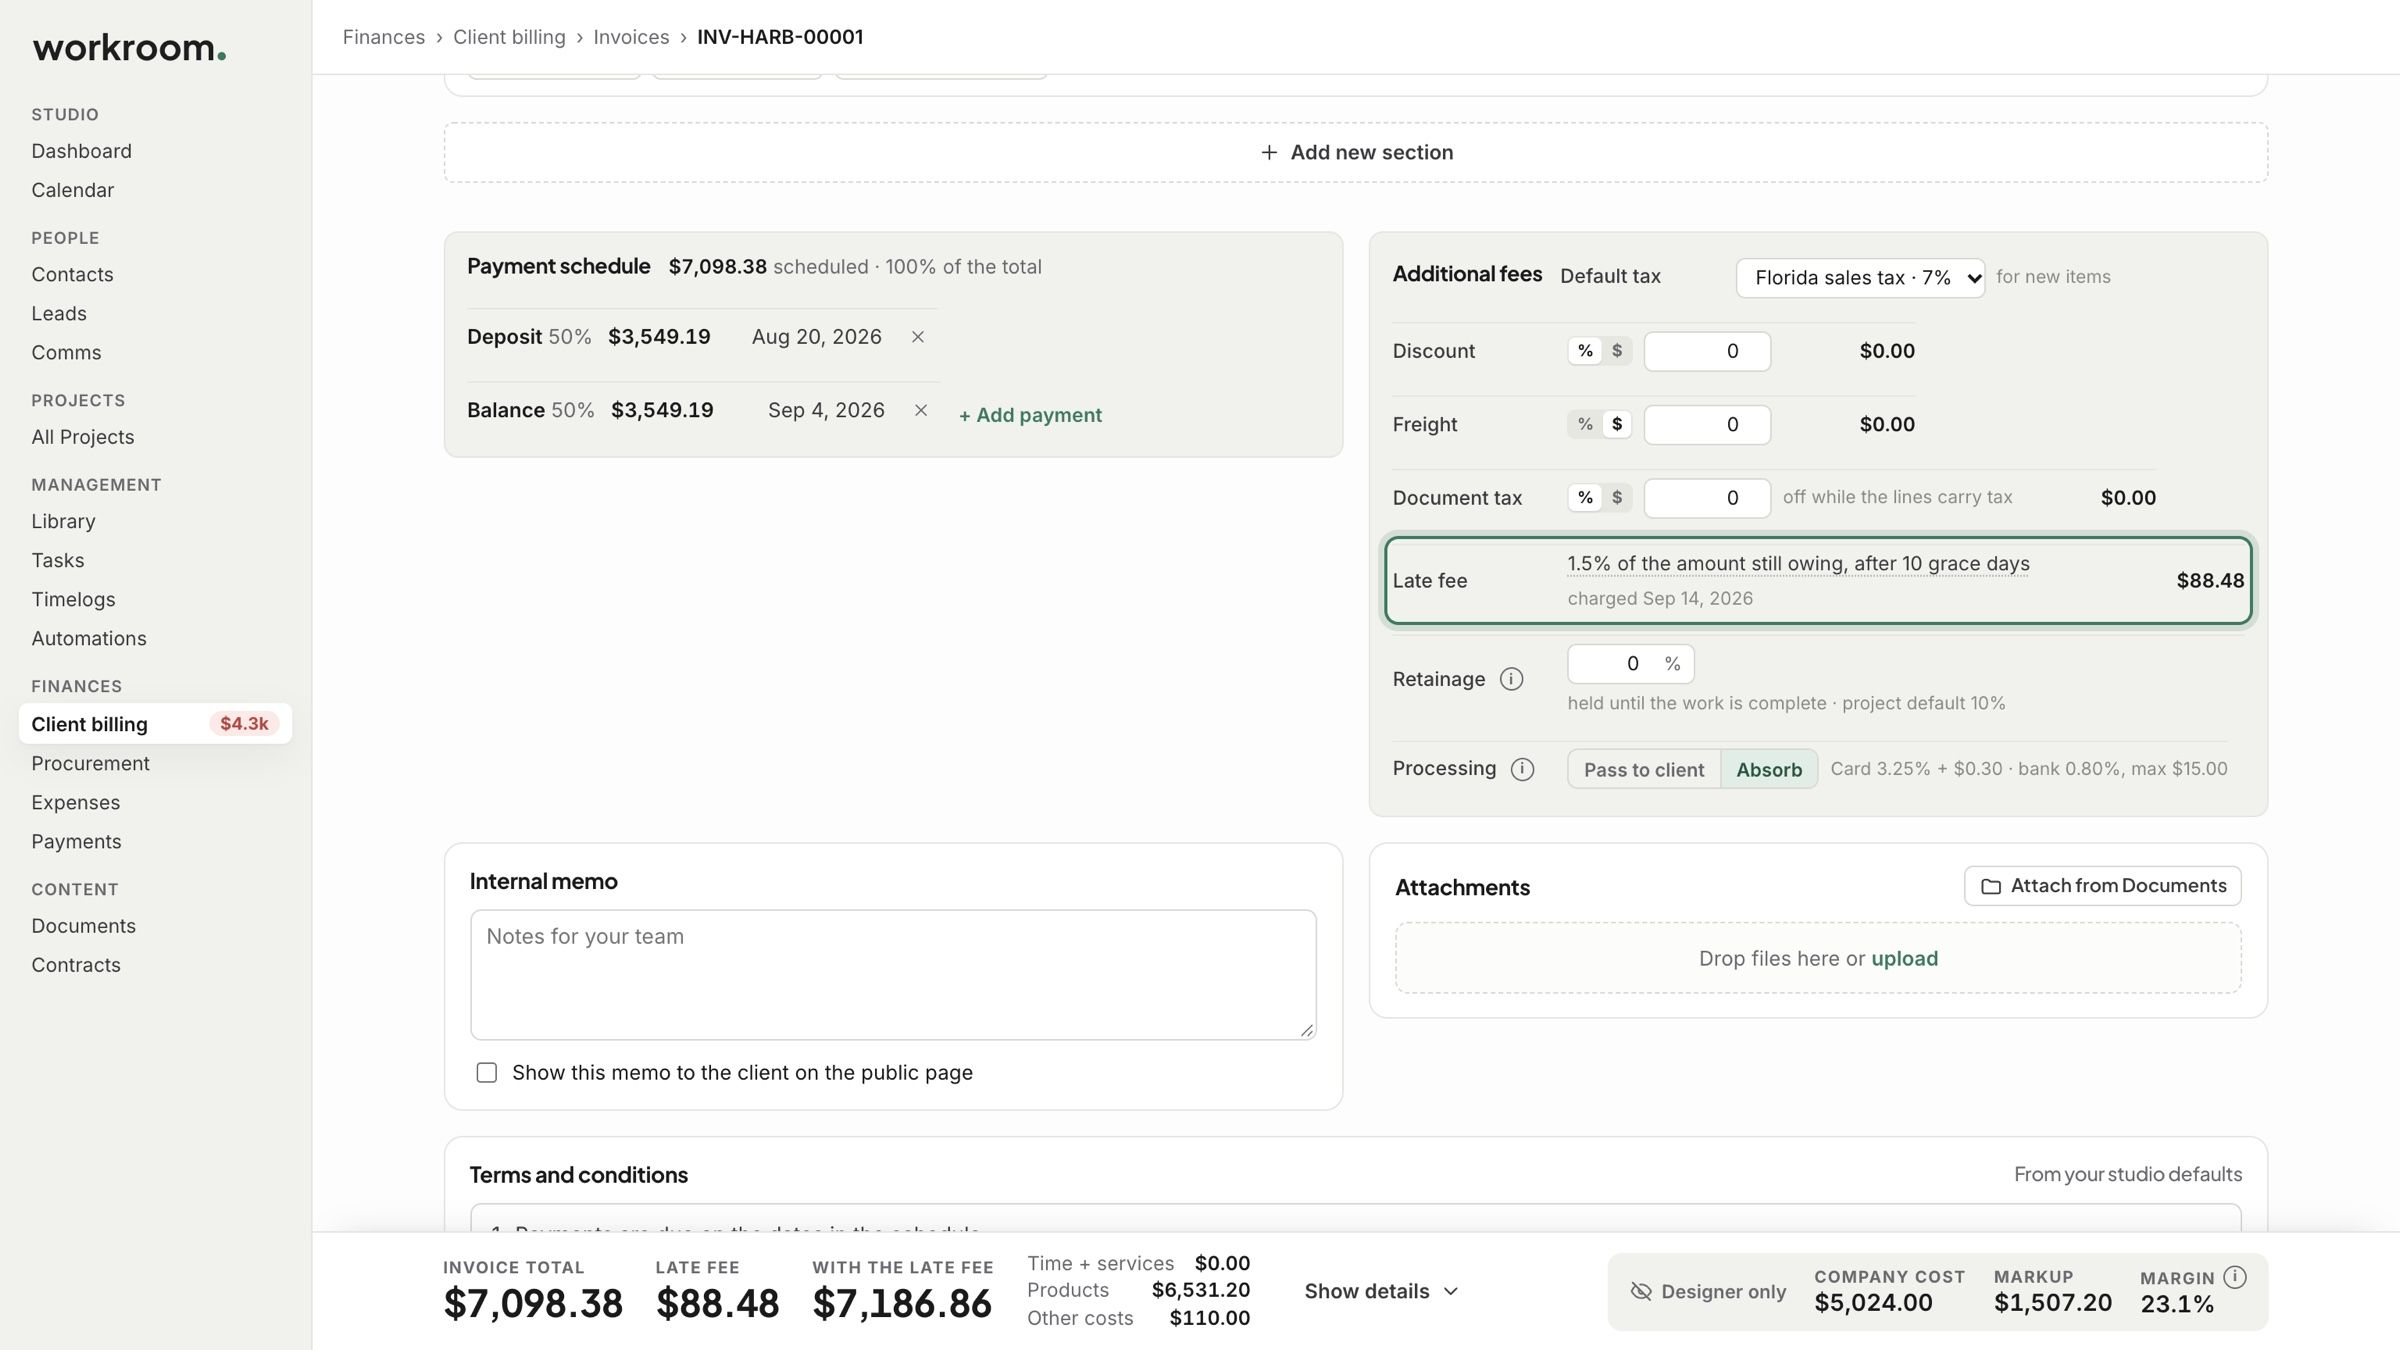The image size is (2400, 1350).
Task: Click the Balance date Sep 4, 2026
Action: pos(826,410)
